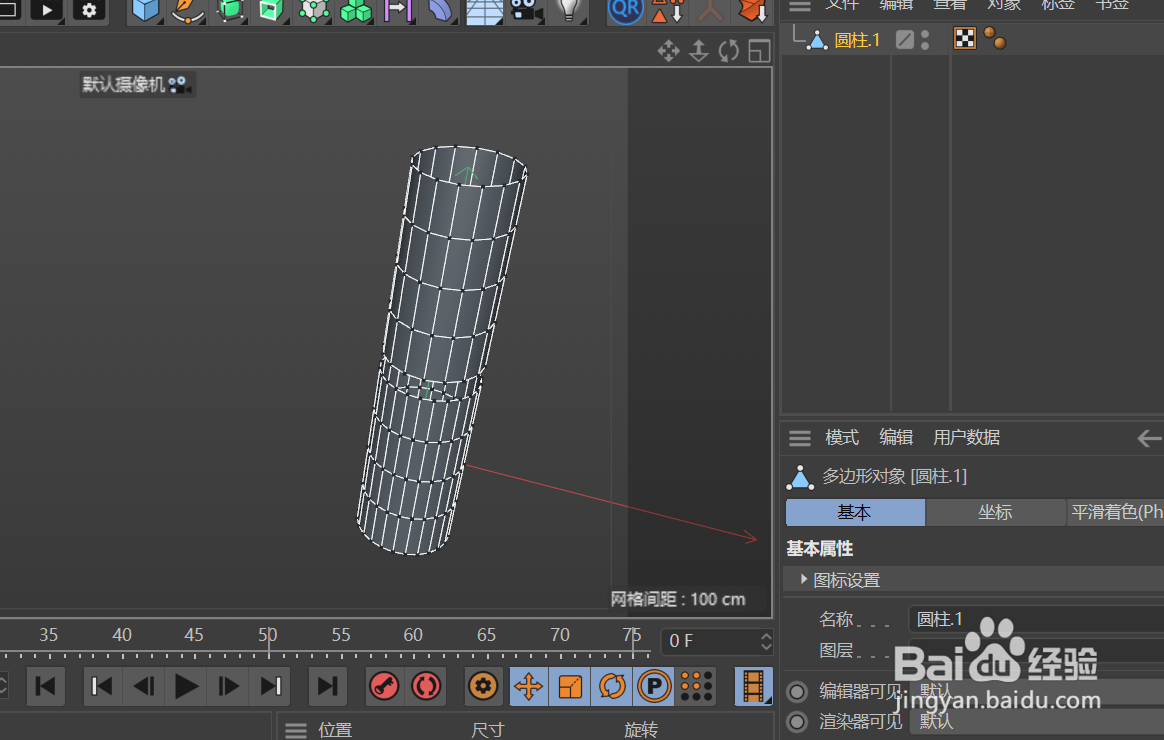Adjust the 0 F frame field stepper arrows
The width and height of the screenshot is (1164, 740).
765,641
